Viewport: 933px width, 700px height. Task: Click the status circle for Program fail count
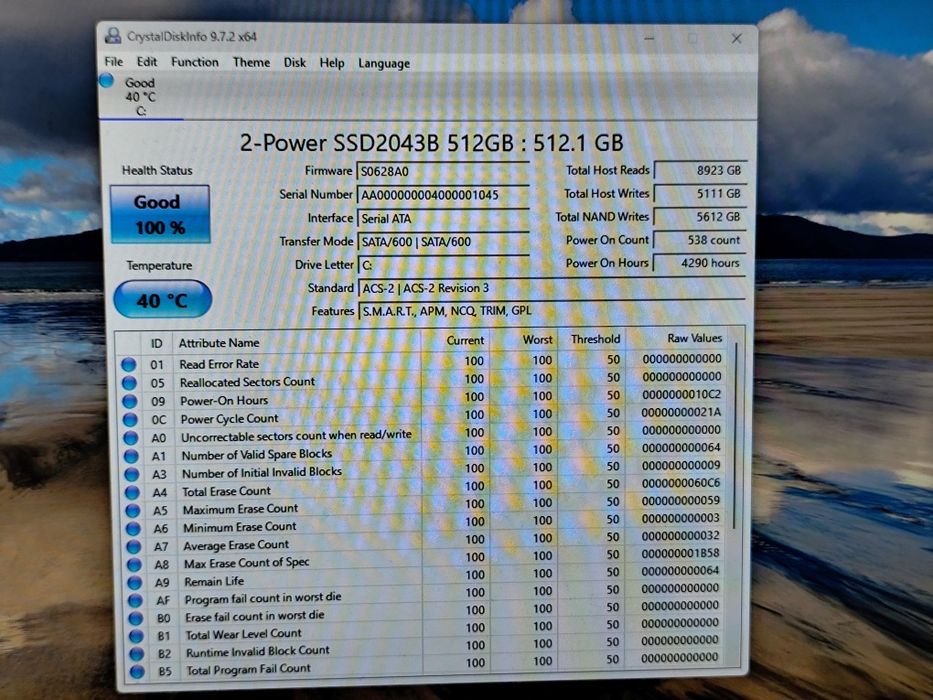coord(136,600)
